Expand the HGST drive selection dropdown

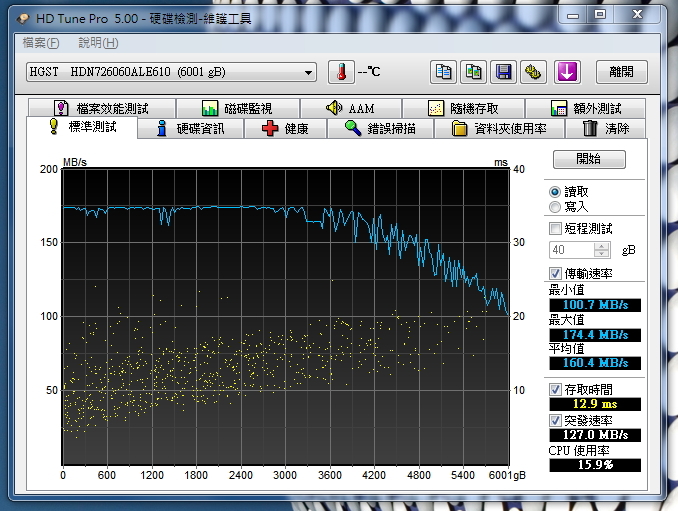coord(308,72)
